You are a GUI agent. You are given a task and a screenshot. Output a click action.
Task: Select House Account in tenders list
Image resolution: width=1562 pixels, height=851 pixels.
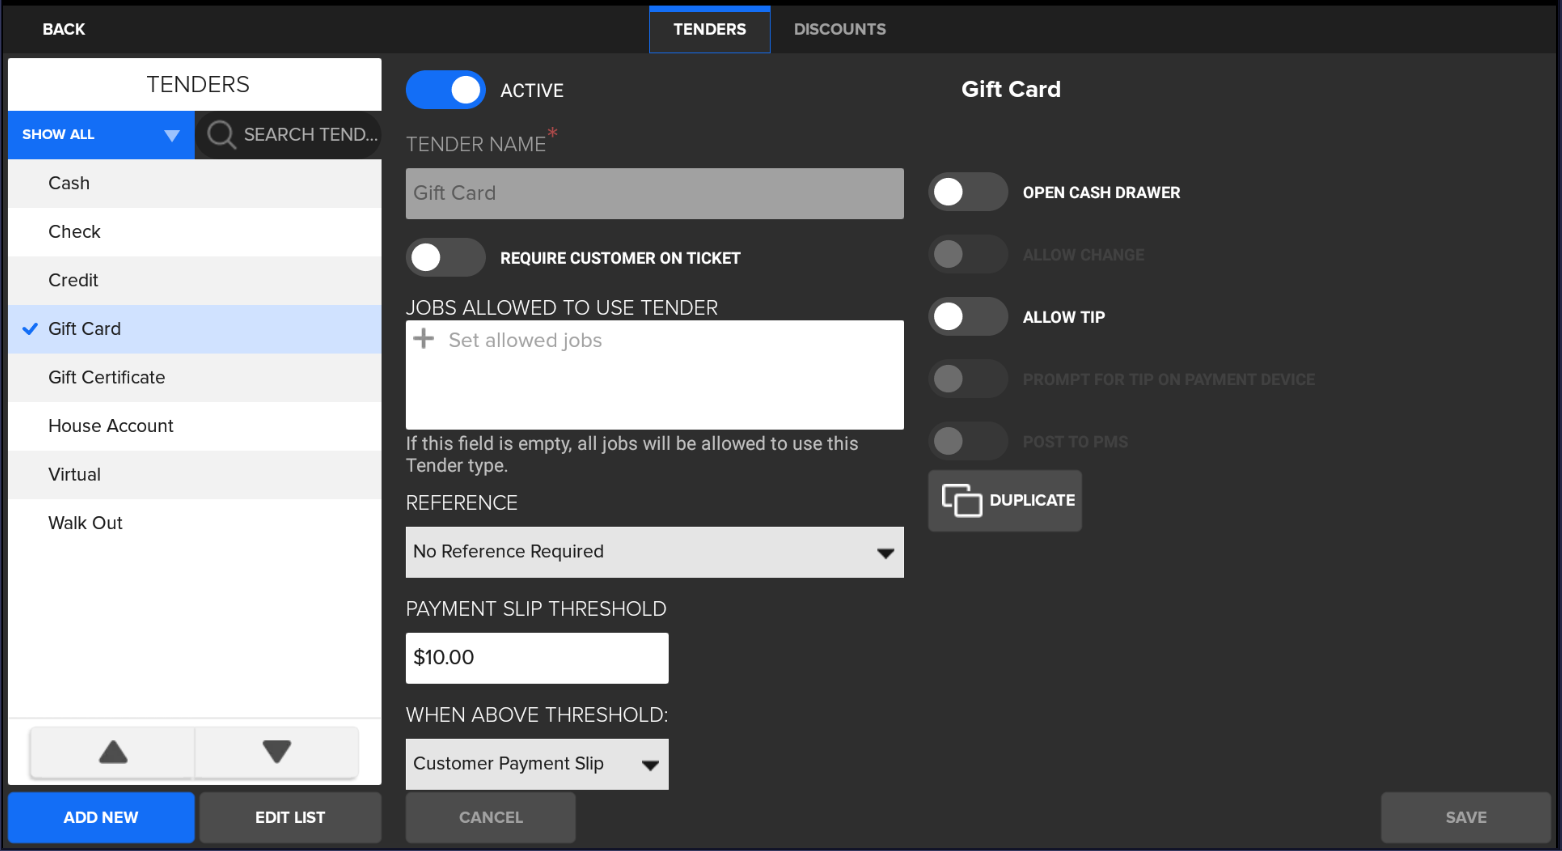click(111, 426)
